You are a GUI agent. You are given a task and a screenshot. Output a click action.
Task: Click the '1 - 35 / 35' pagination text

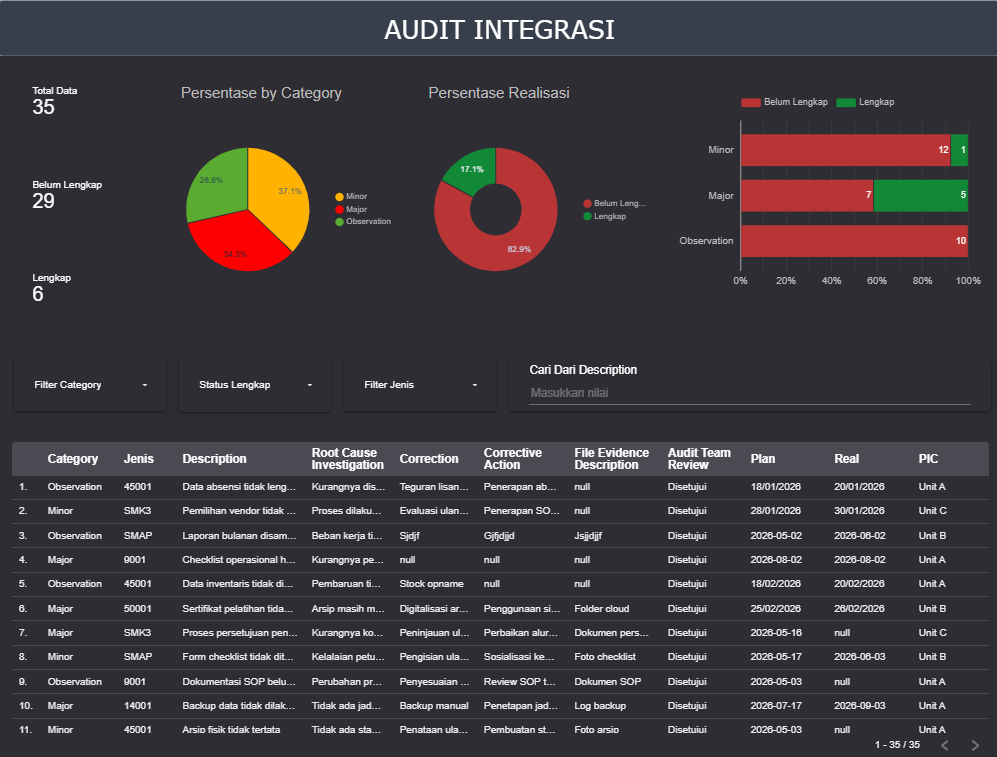coord(897,745)
